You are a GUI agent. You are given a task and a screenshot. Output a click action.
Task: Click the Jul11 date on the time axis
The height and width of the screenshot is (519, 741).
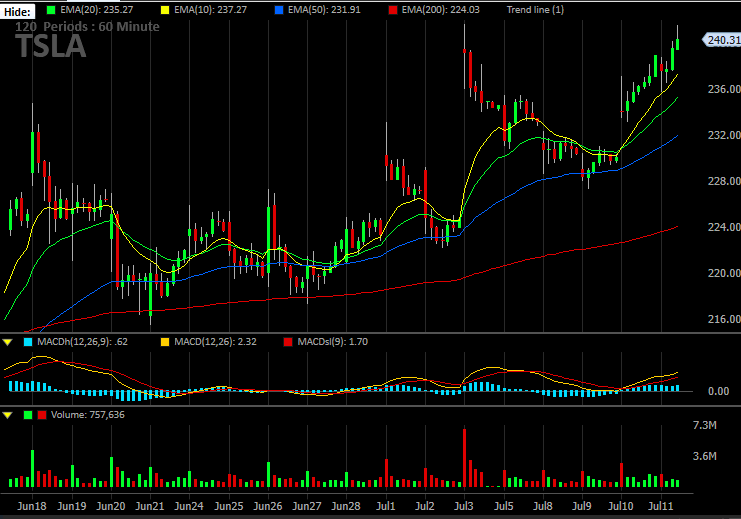[x=660, y=506]
